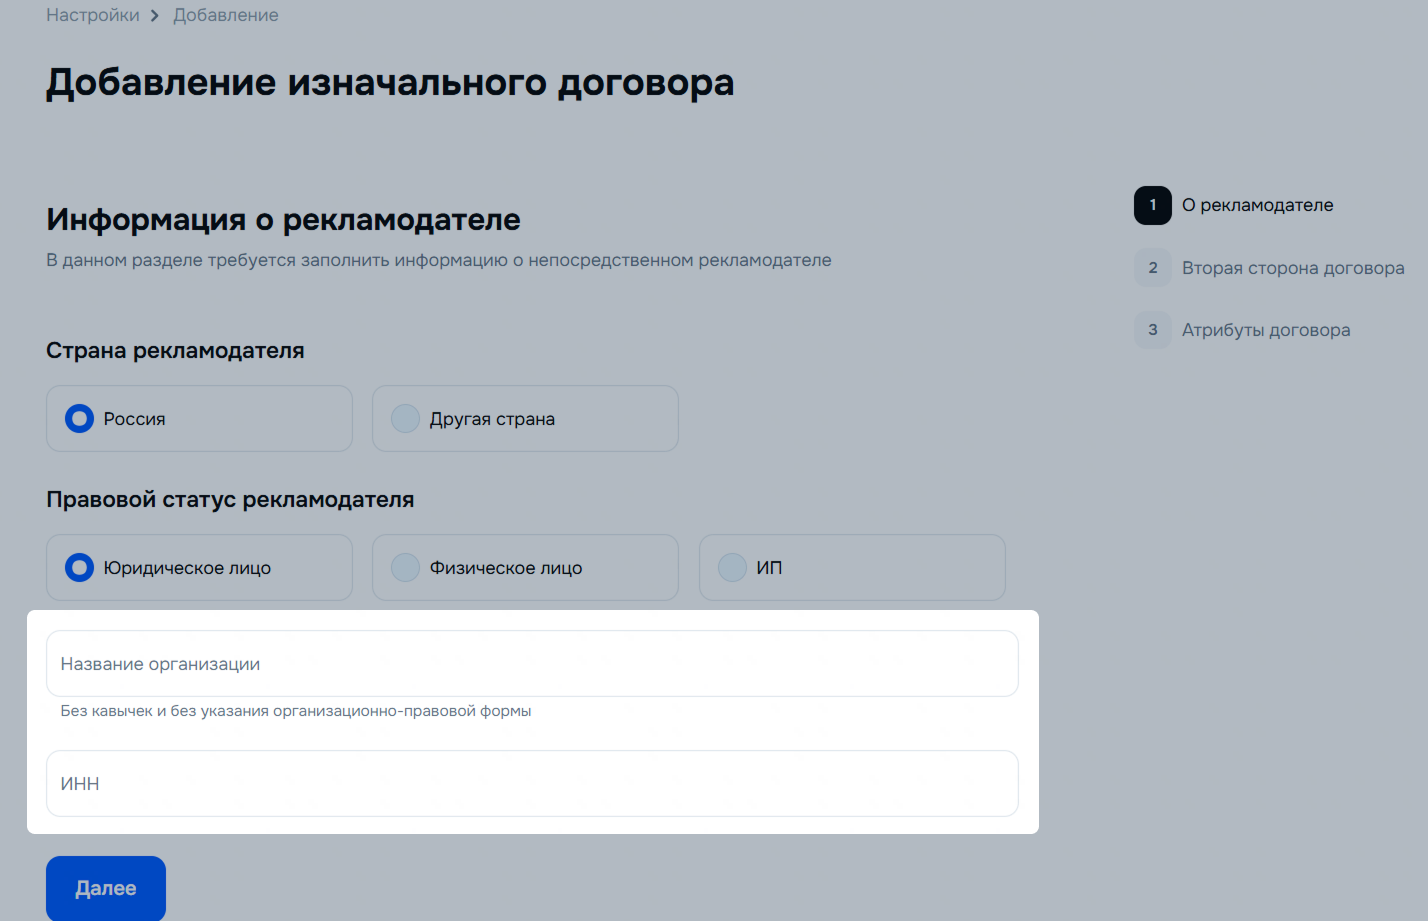Image resolution: width=1428 pixels, height=921 pixels.
Task: Click hint text about organizational-legal form
Action: coord(296,711)
